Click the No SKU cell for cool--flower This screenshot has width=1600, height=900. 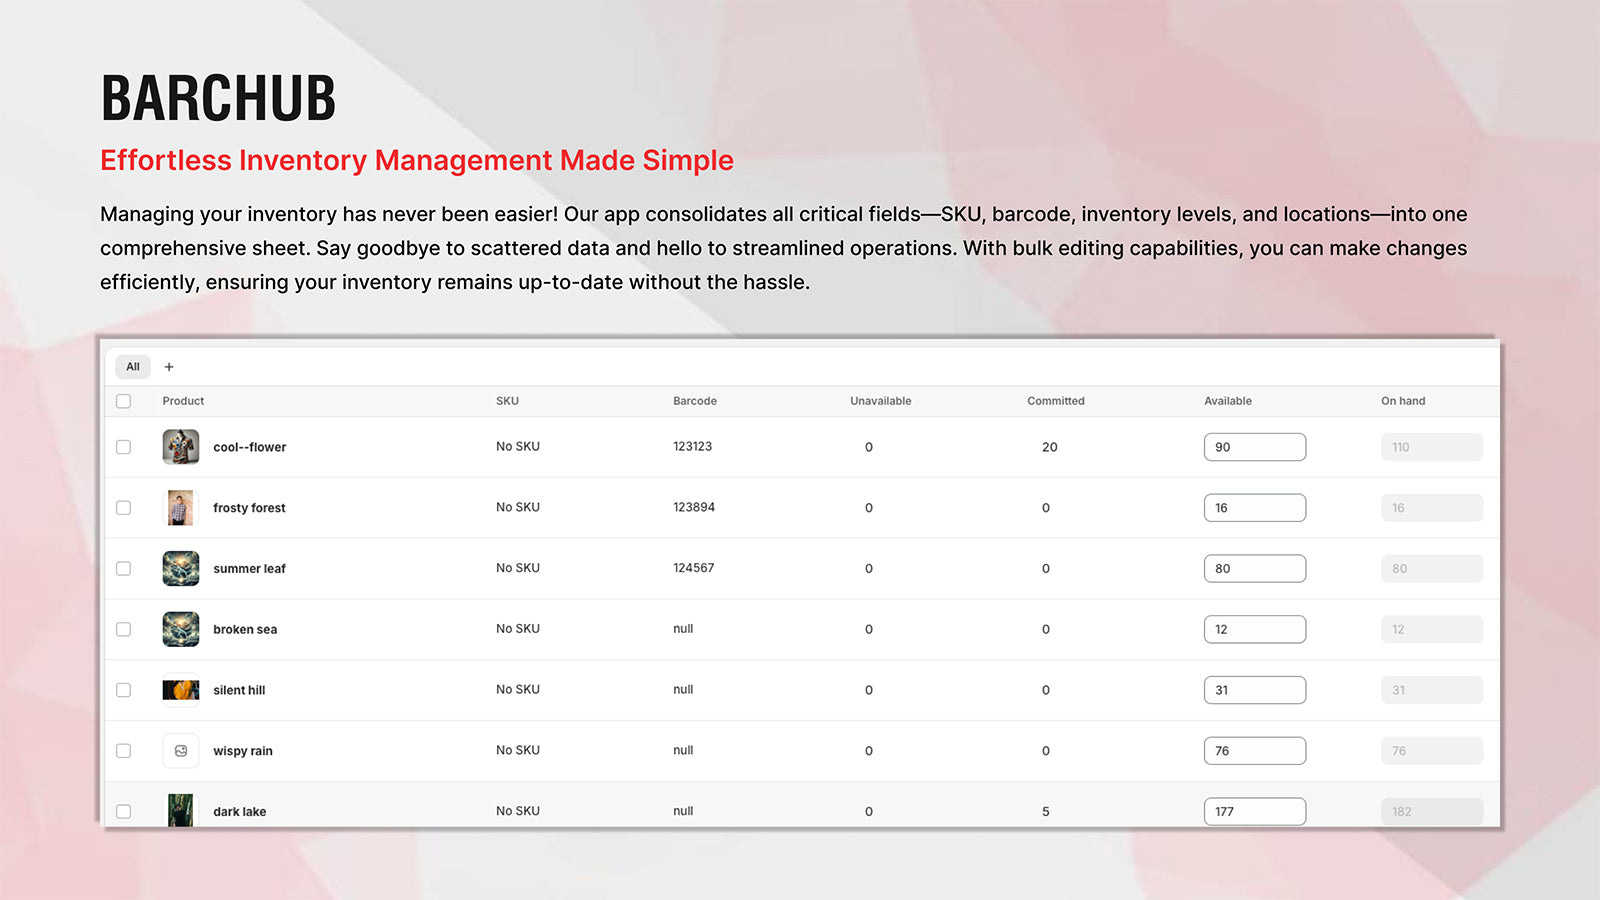click(x=518, y=447)
